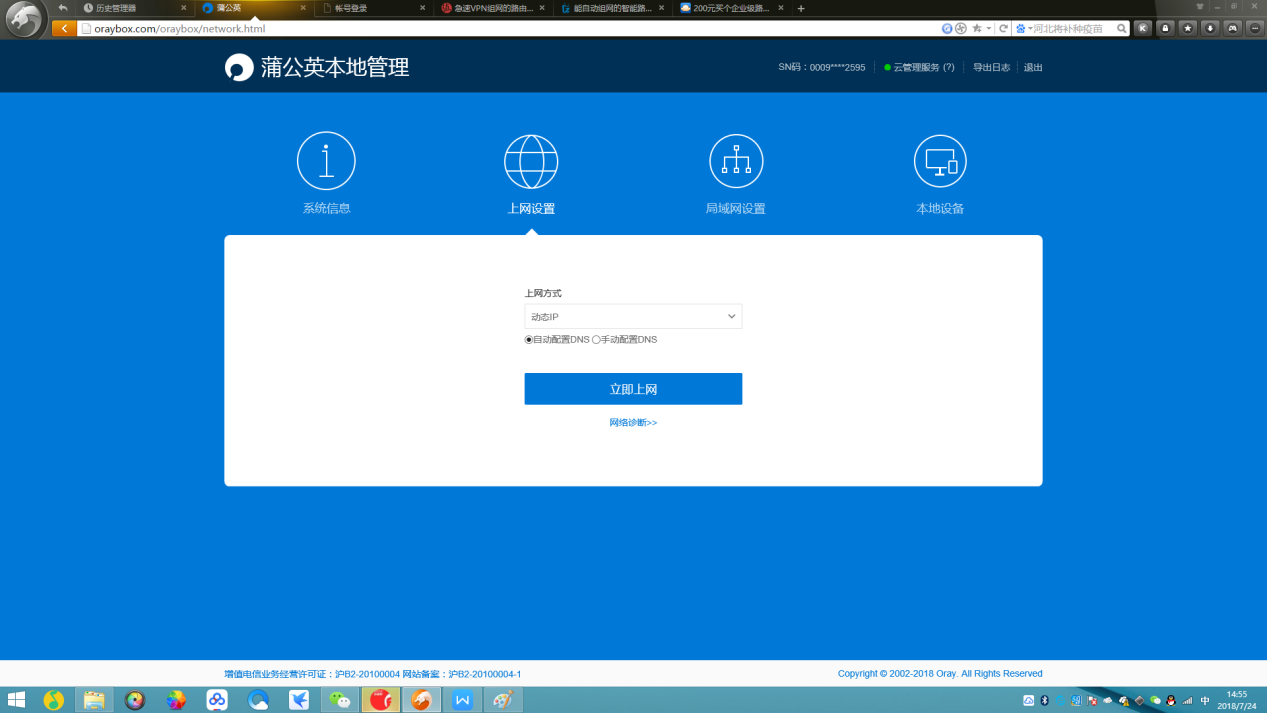Screen dimensions: 1267x713
Task: Open the 本地设备 monitor icon
Action: click(x=940, y=161)
